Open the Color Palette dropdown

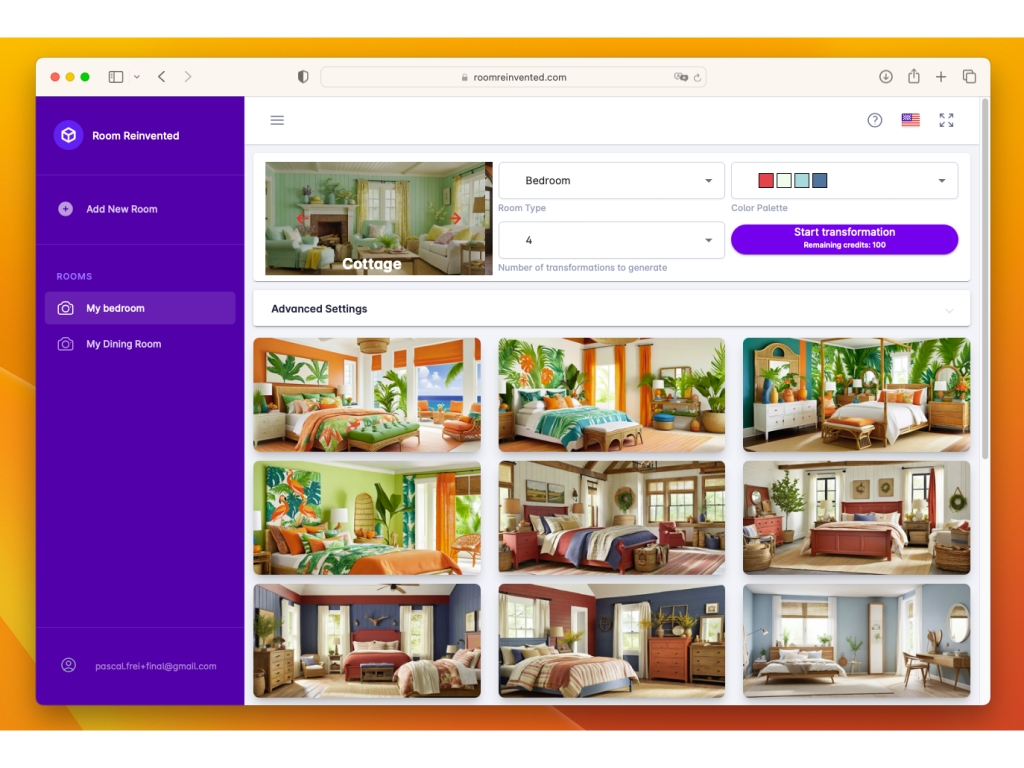844,180
